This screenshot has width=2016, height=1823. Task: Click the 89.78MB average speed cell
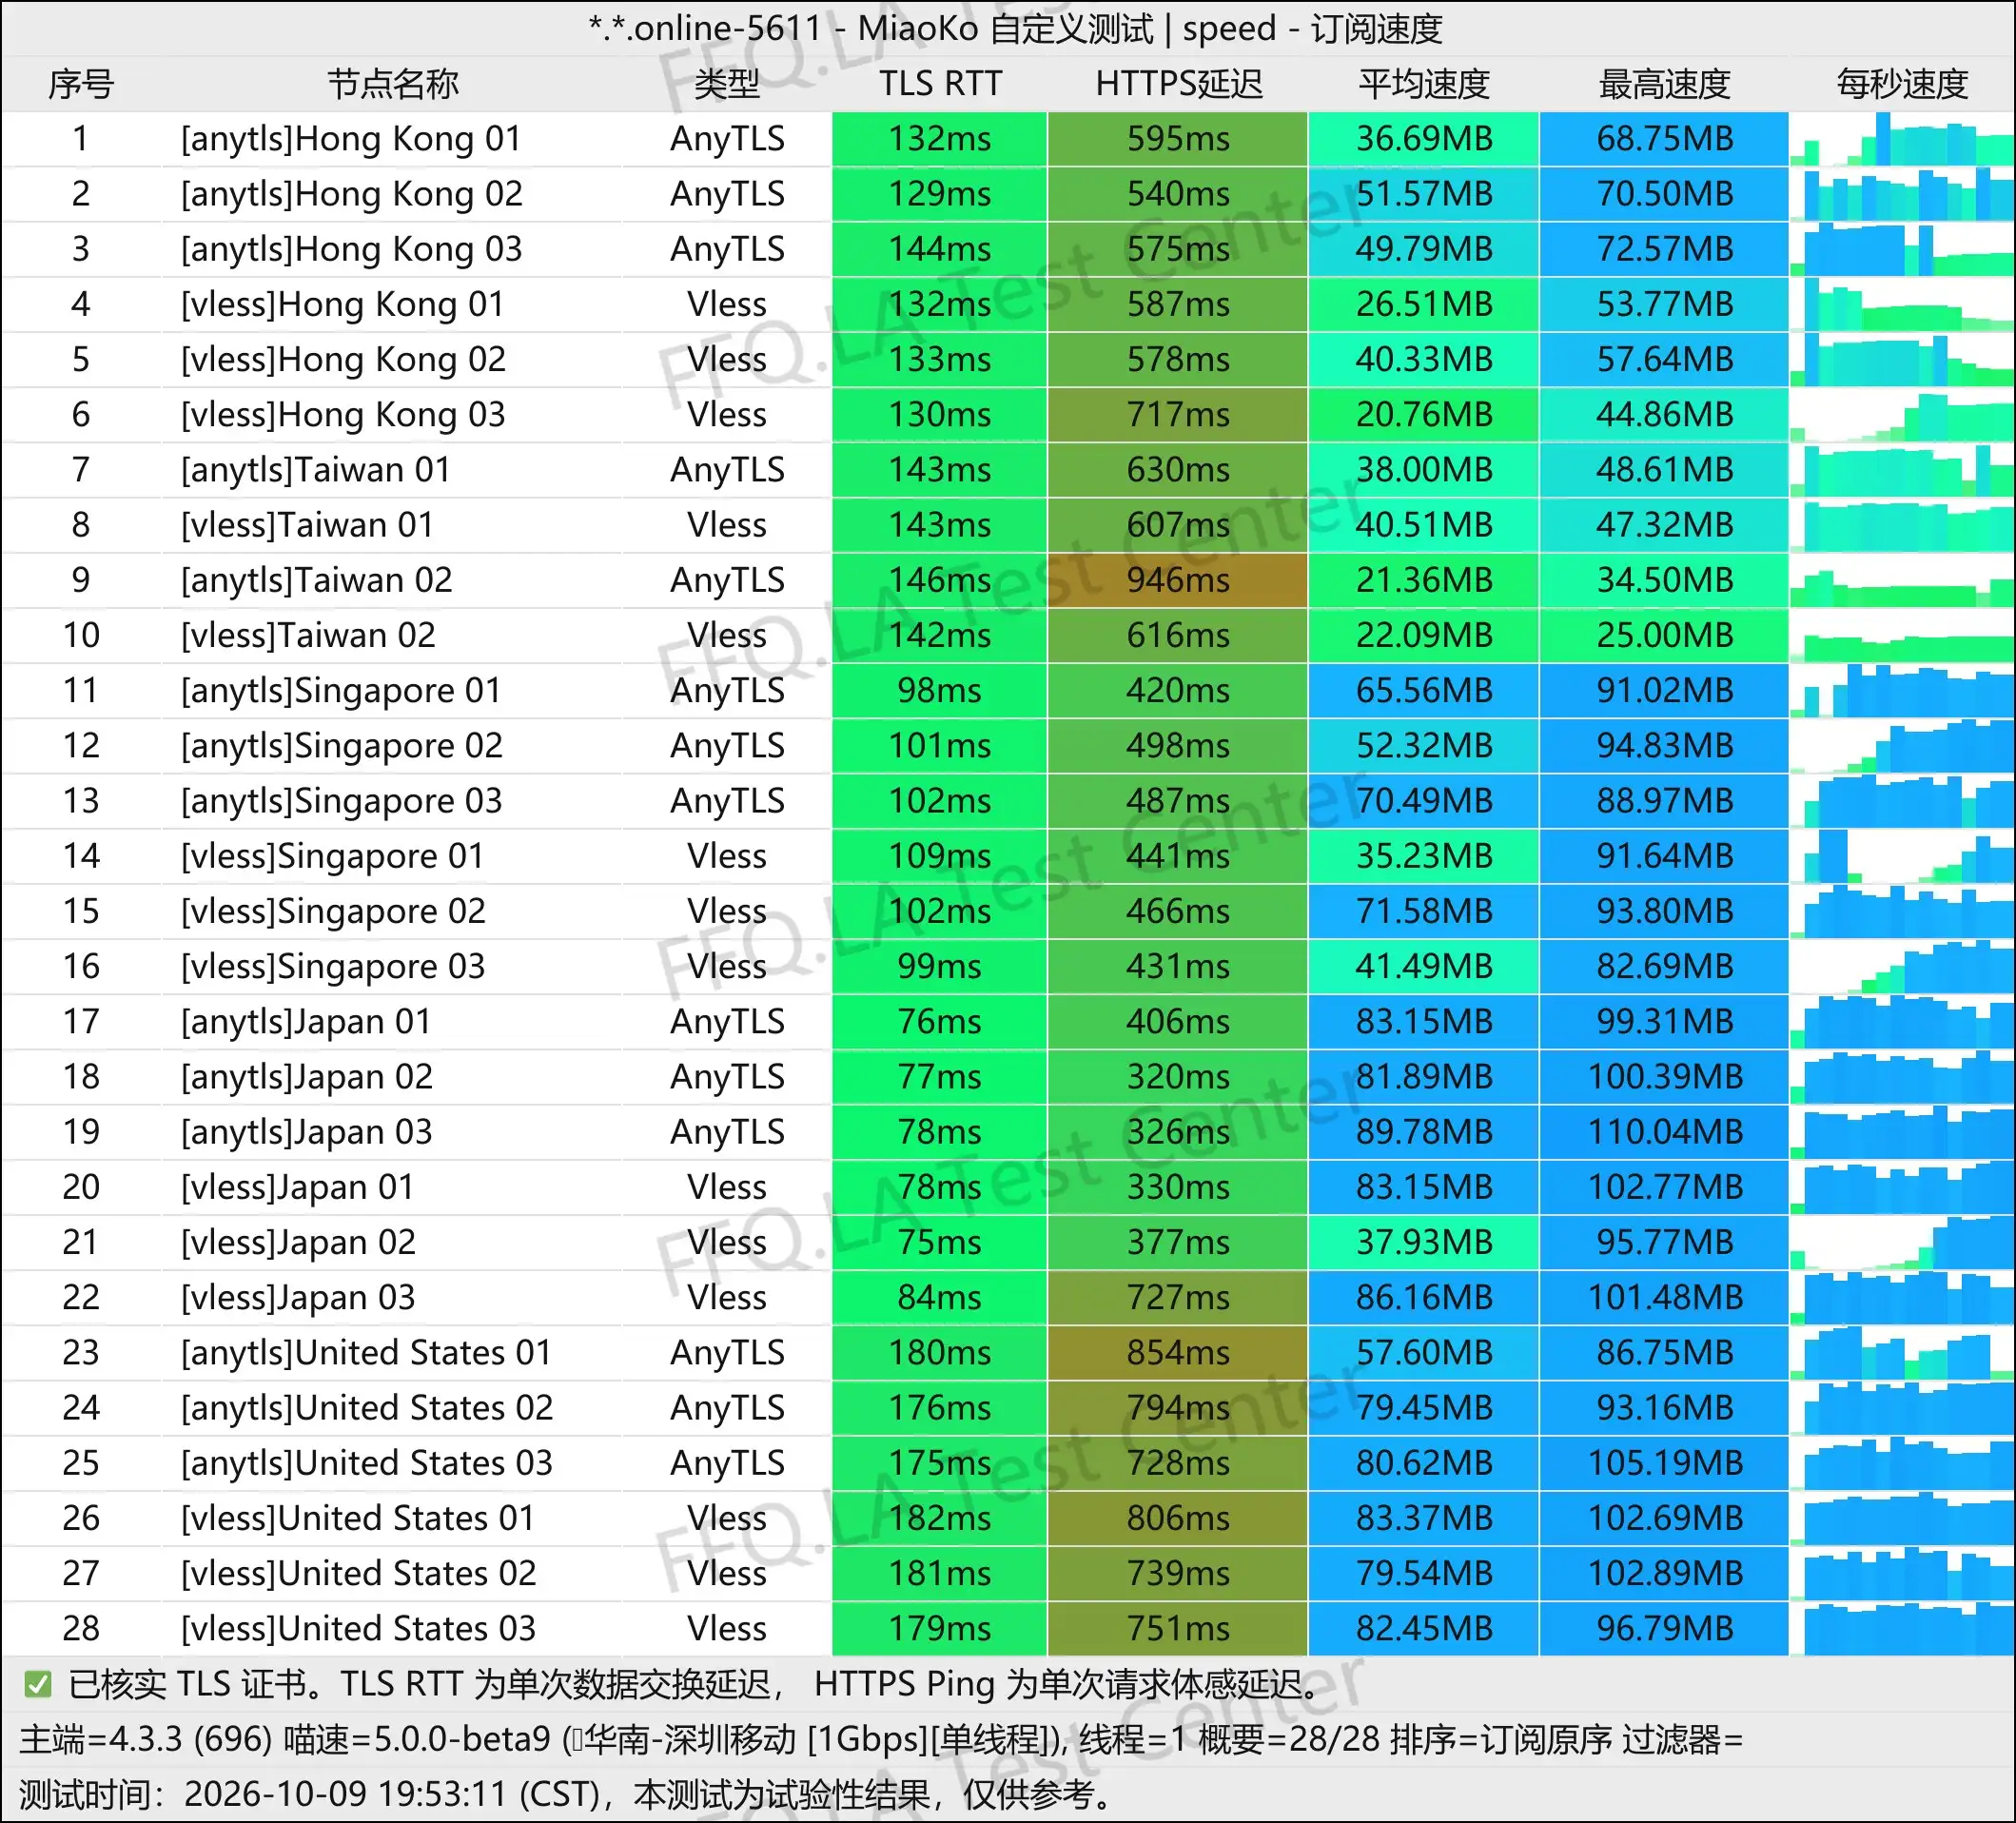click(1423, 1132)
